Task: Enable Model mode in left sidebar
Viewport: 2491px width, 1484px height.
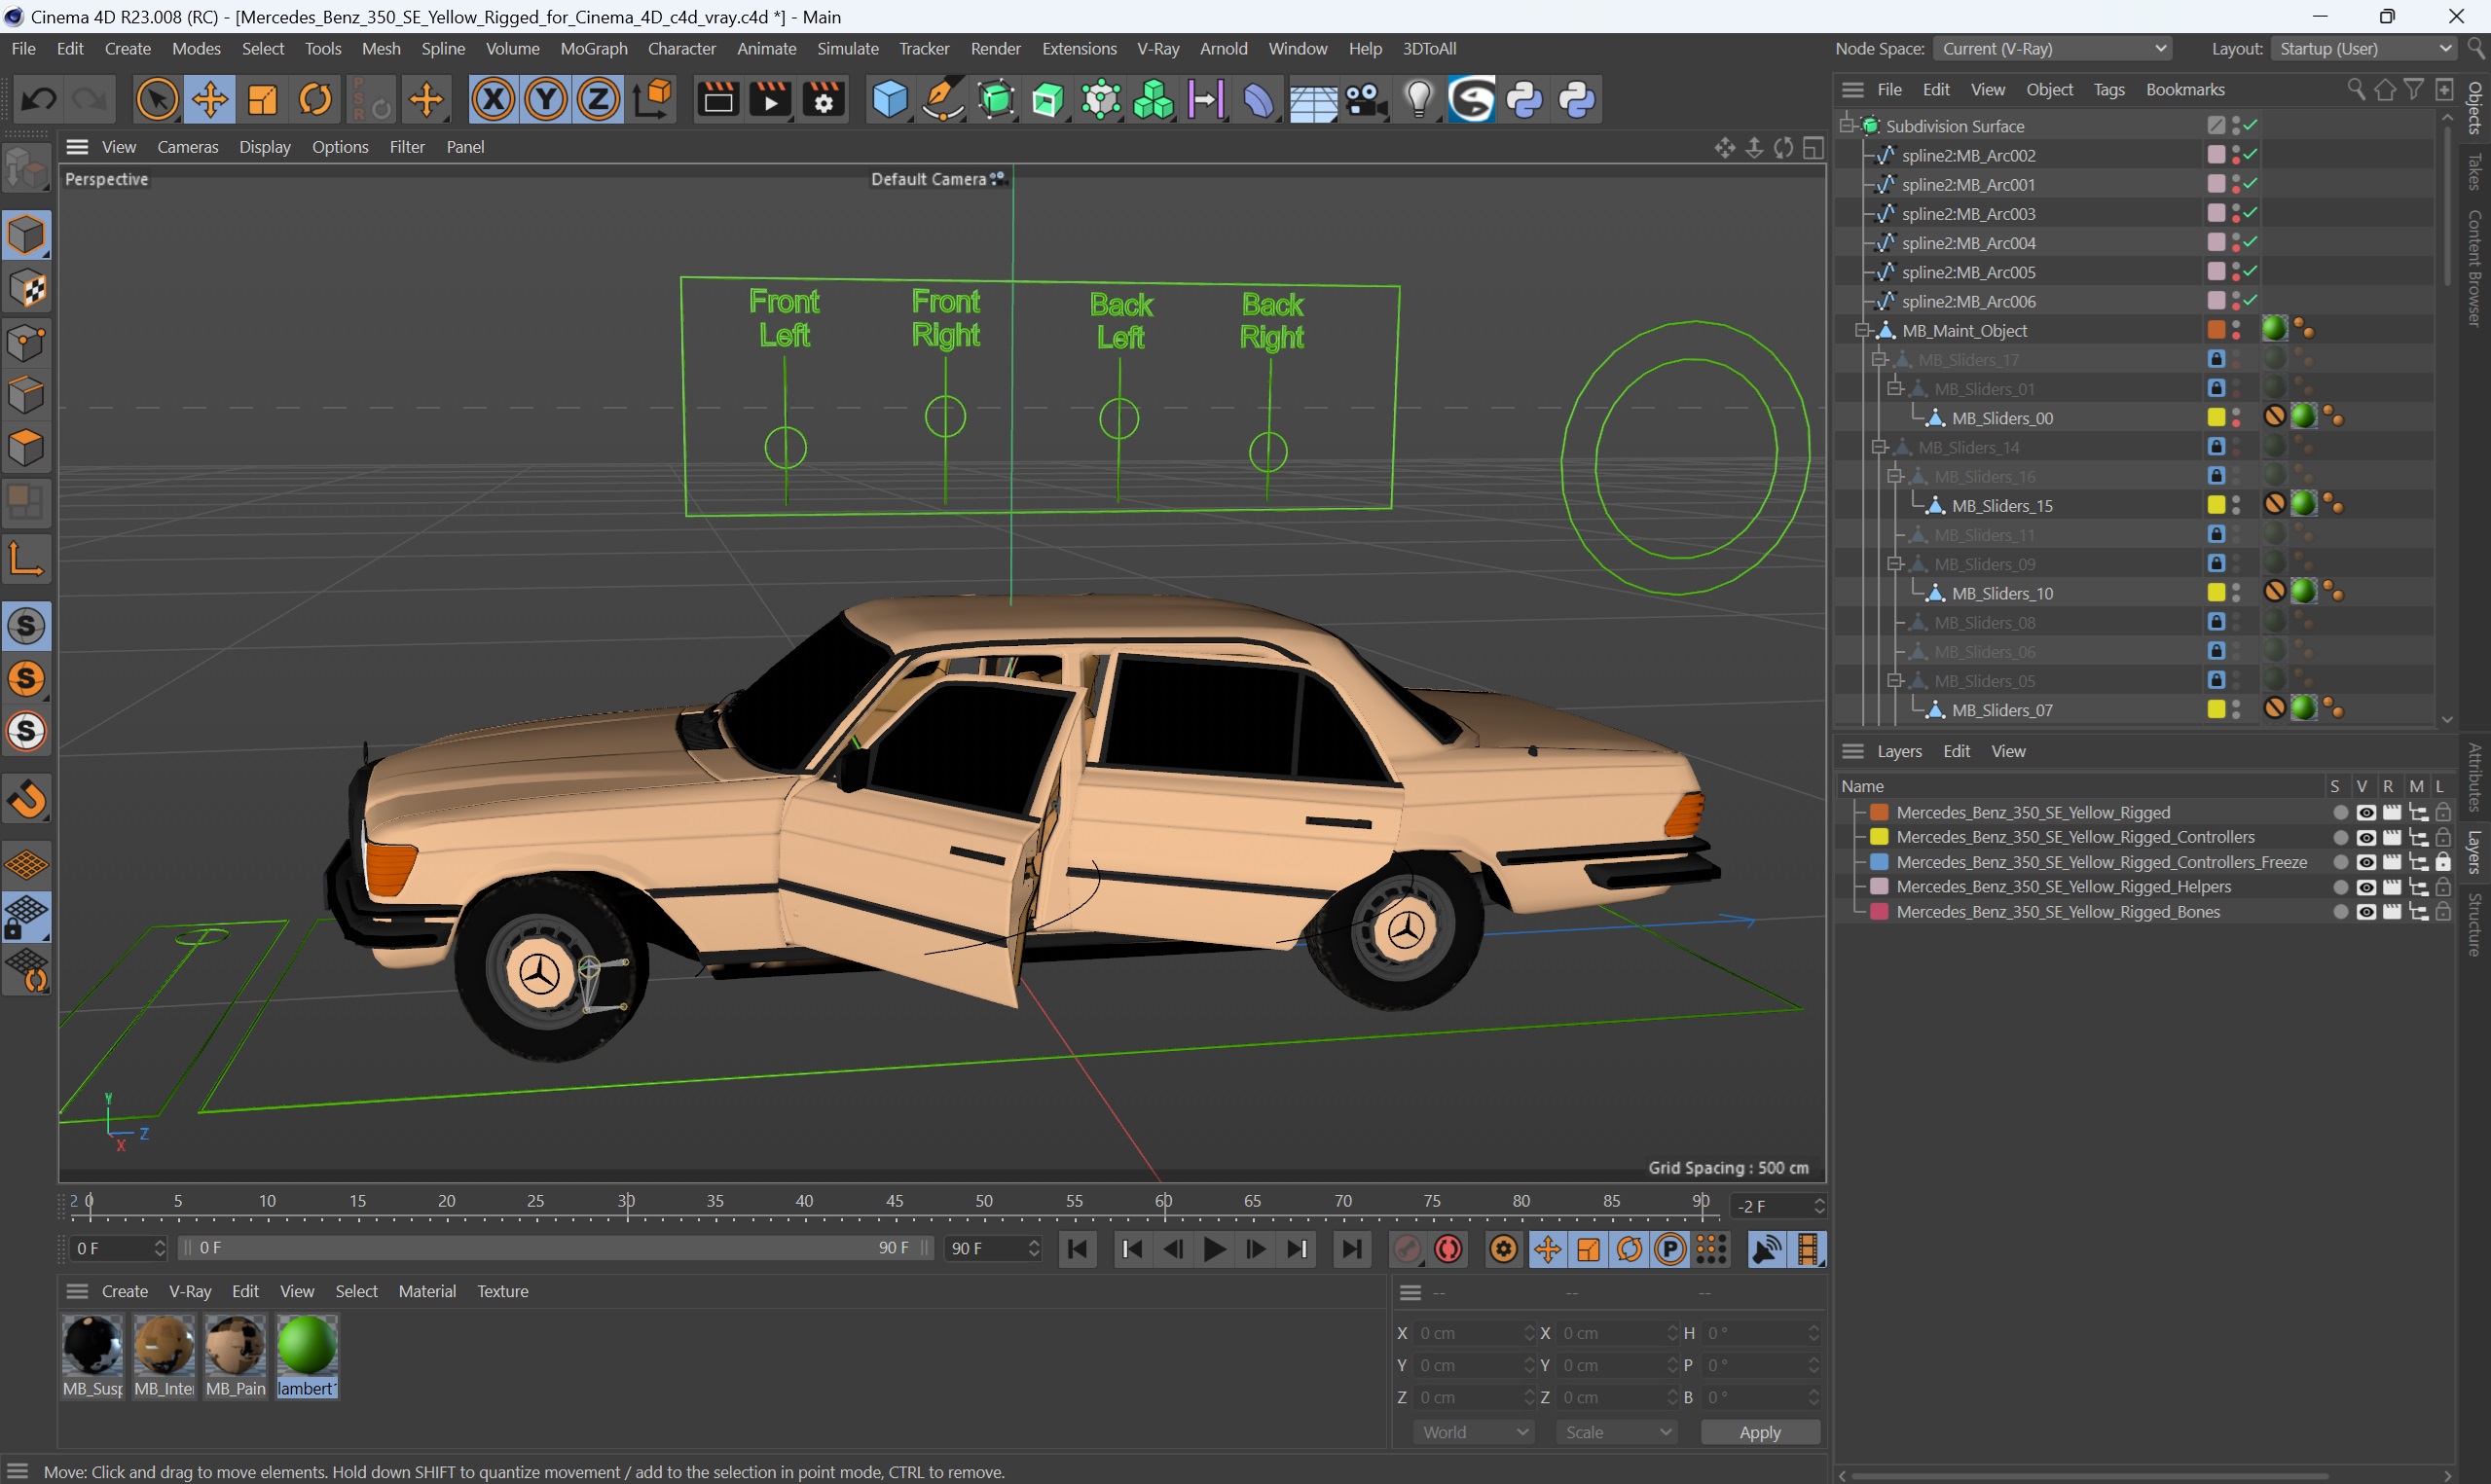Action: [27, 235]
